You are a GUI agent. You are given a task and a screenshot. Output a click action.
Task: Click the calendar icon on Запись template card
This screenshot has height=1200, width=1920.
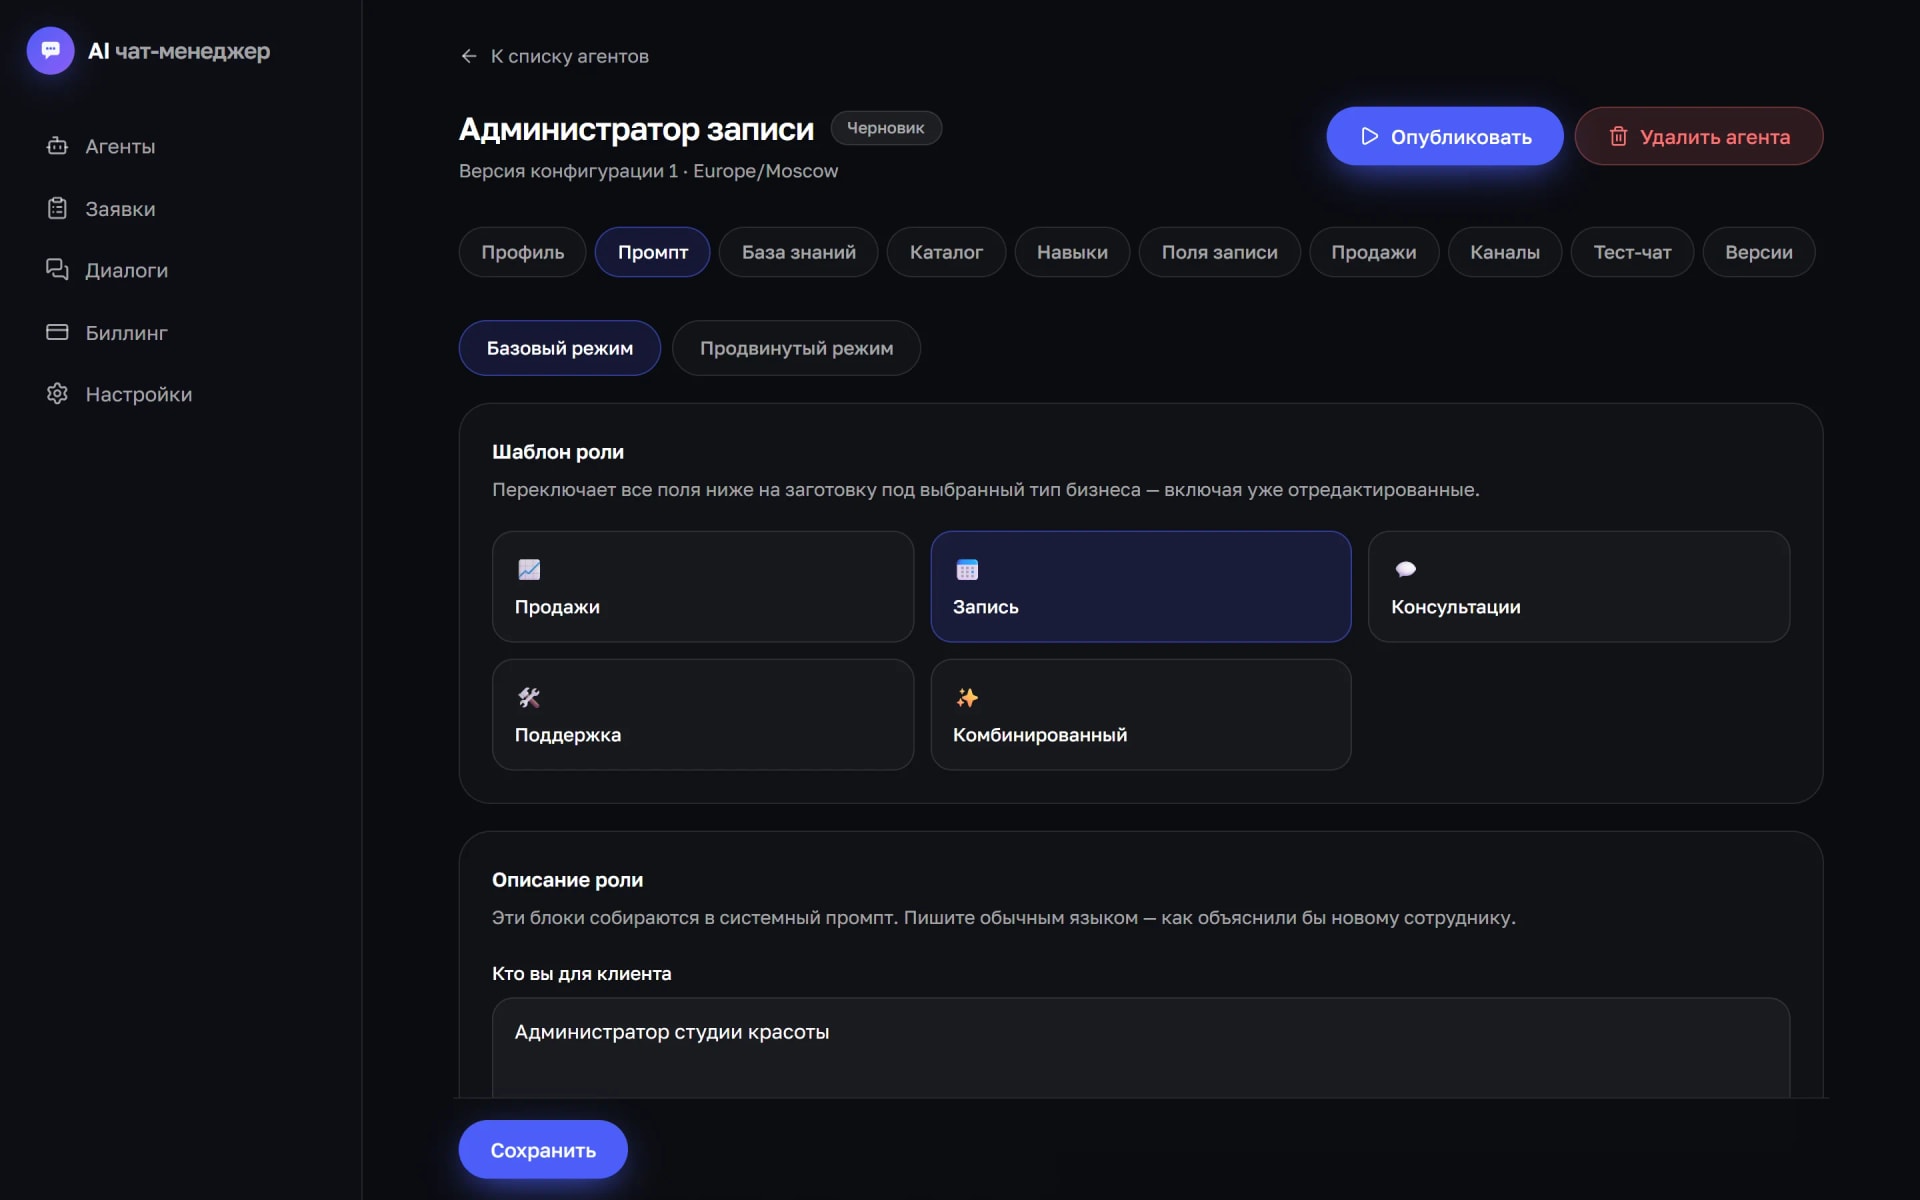pos(967,570)
